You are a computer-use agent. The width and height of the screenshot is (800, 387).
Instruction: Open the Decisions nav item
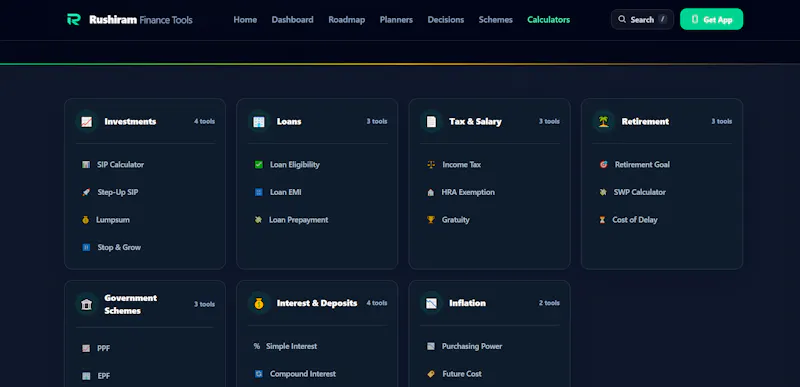coord(445,19)
